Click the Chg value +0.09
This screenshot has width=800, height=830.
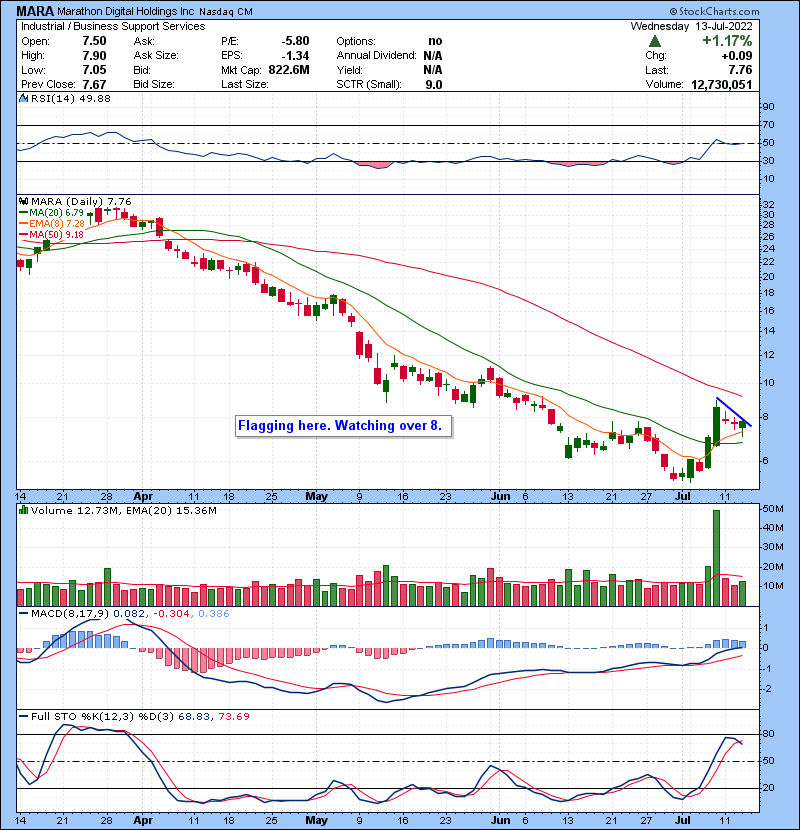click(x=736, y=56)
